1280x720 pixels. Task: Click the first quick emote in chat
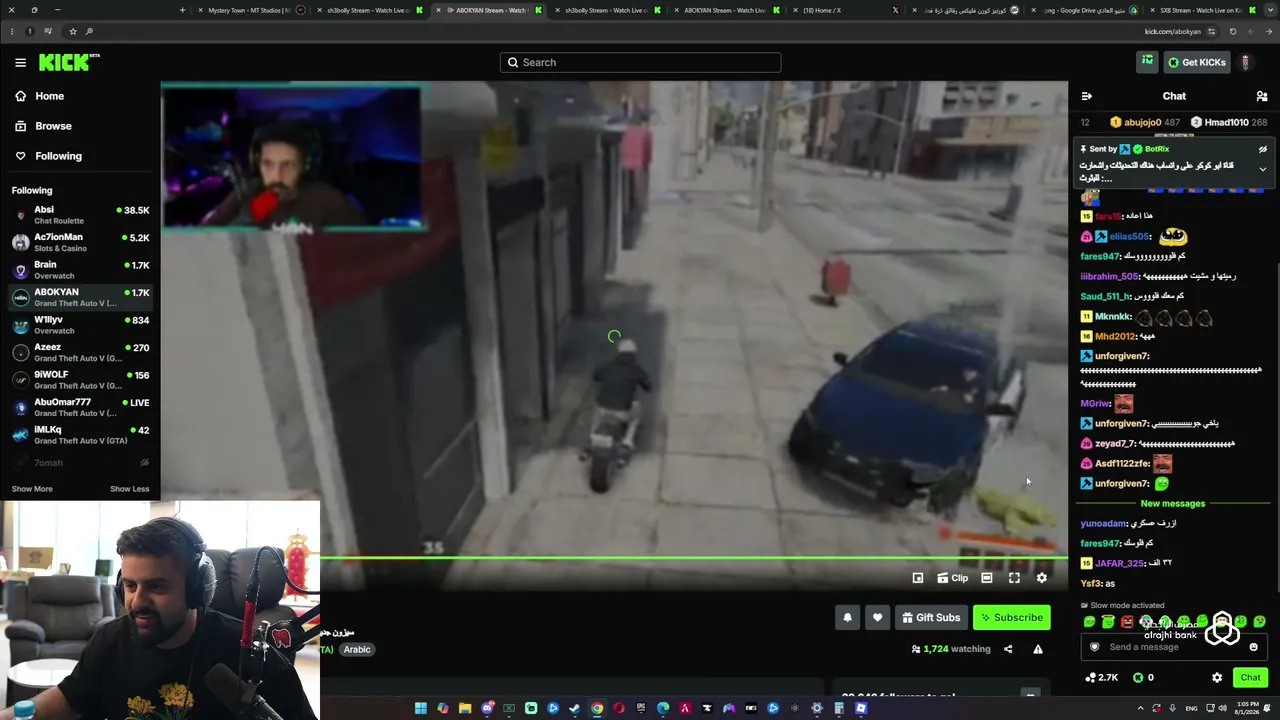[1090, 622]
